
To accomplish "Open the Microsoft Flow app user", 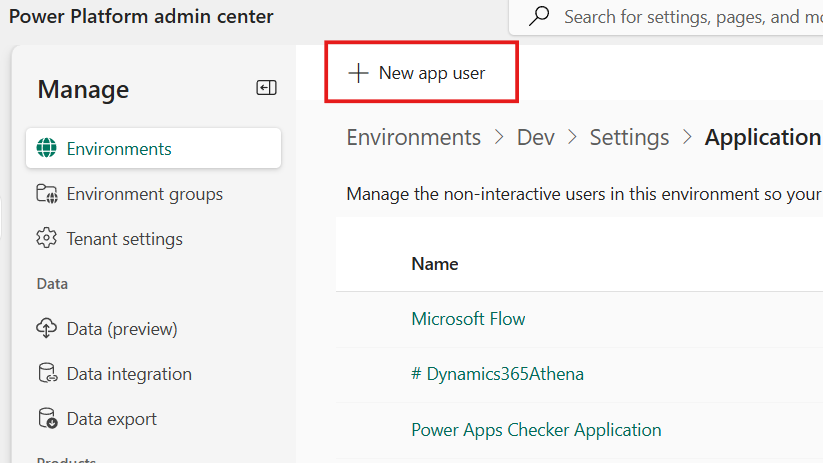I will 468,319.
